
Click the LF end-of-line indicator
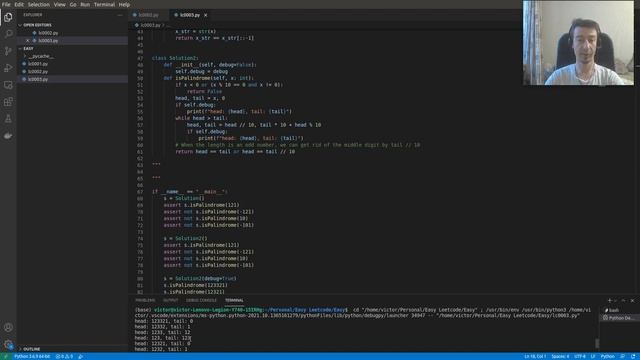(593, 356)
